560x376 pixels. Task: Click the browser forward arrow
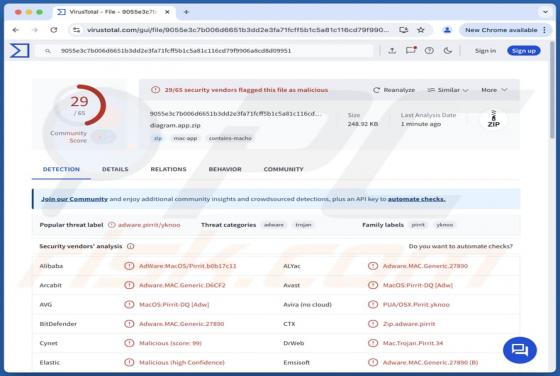point(35,30)
